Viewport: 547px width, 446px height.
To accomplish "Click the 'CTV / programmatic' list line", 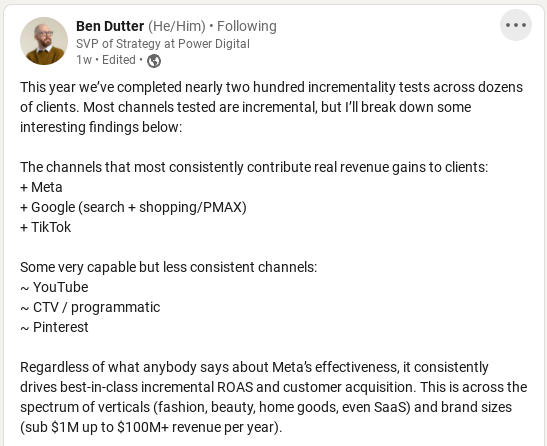I will click(x=90, y=307).
